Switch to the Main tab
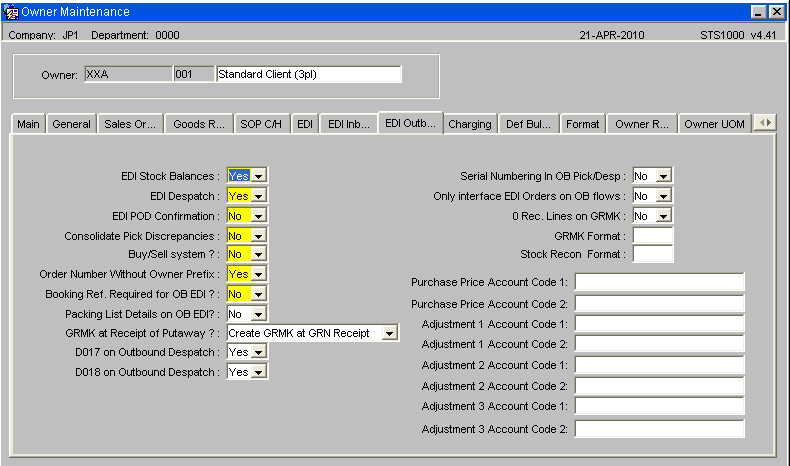 point(28,124)
